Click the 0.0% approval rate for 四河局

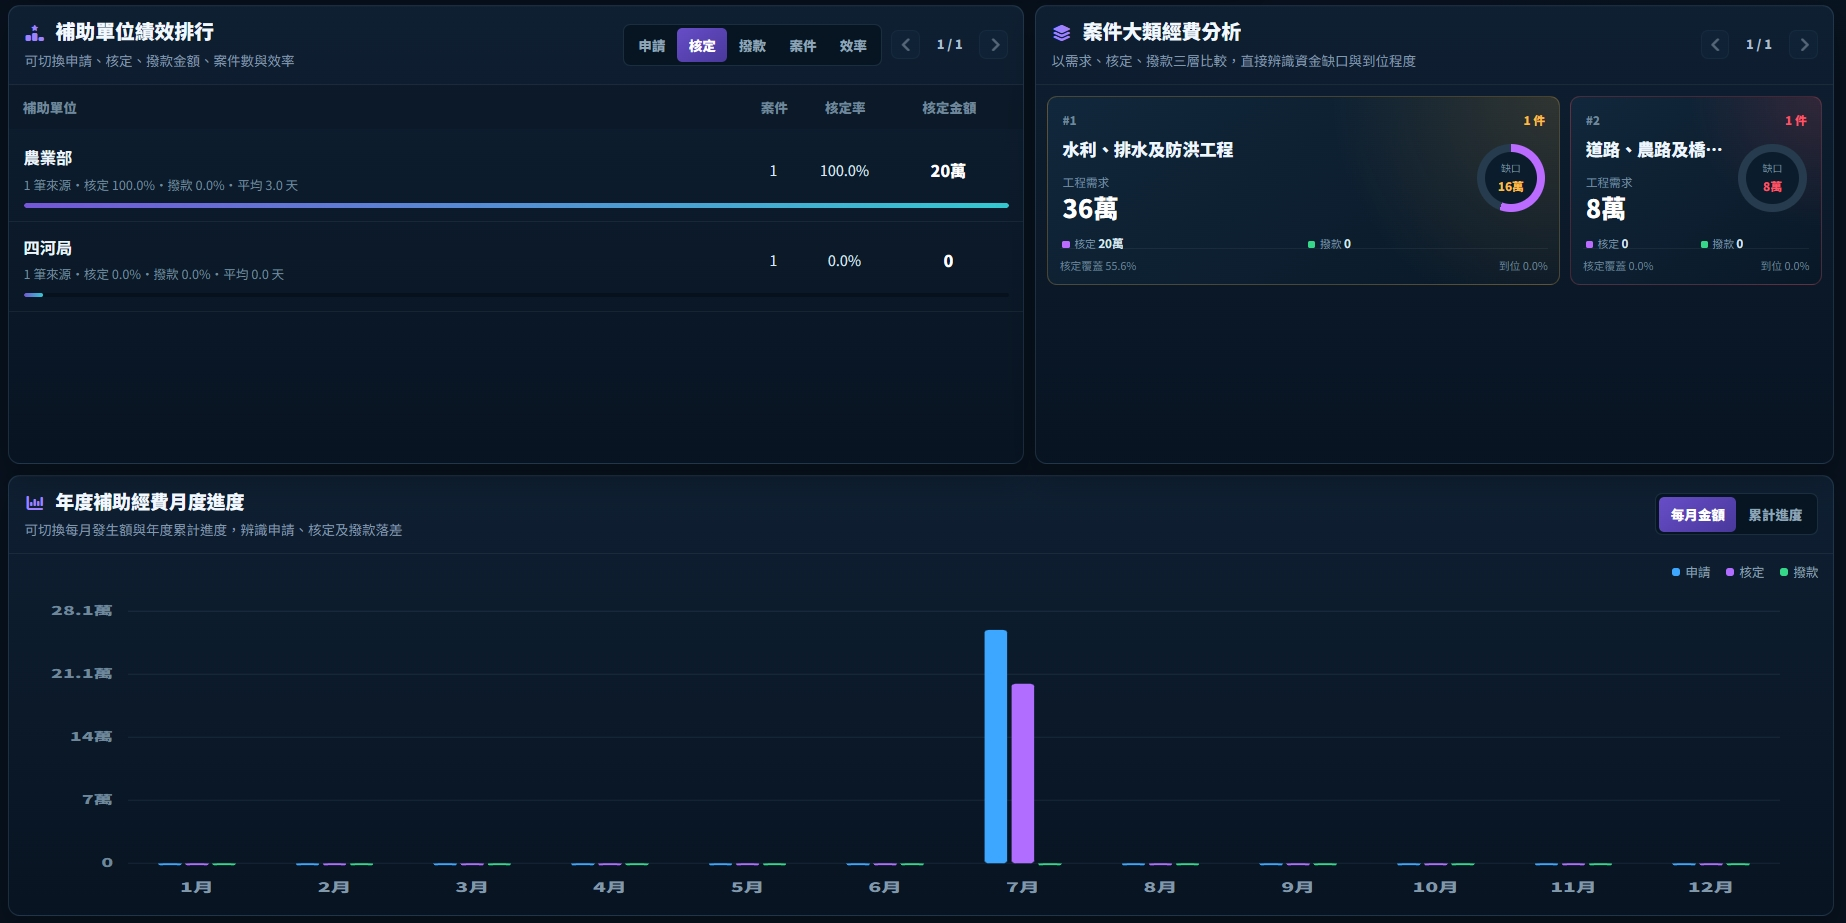pos(844,261)
